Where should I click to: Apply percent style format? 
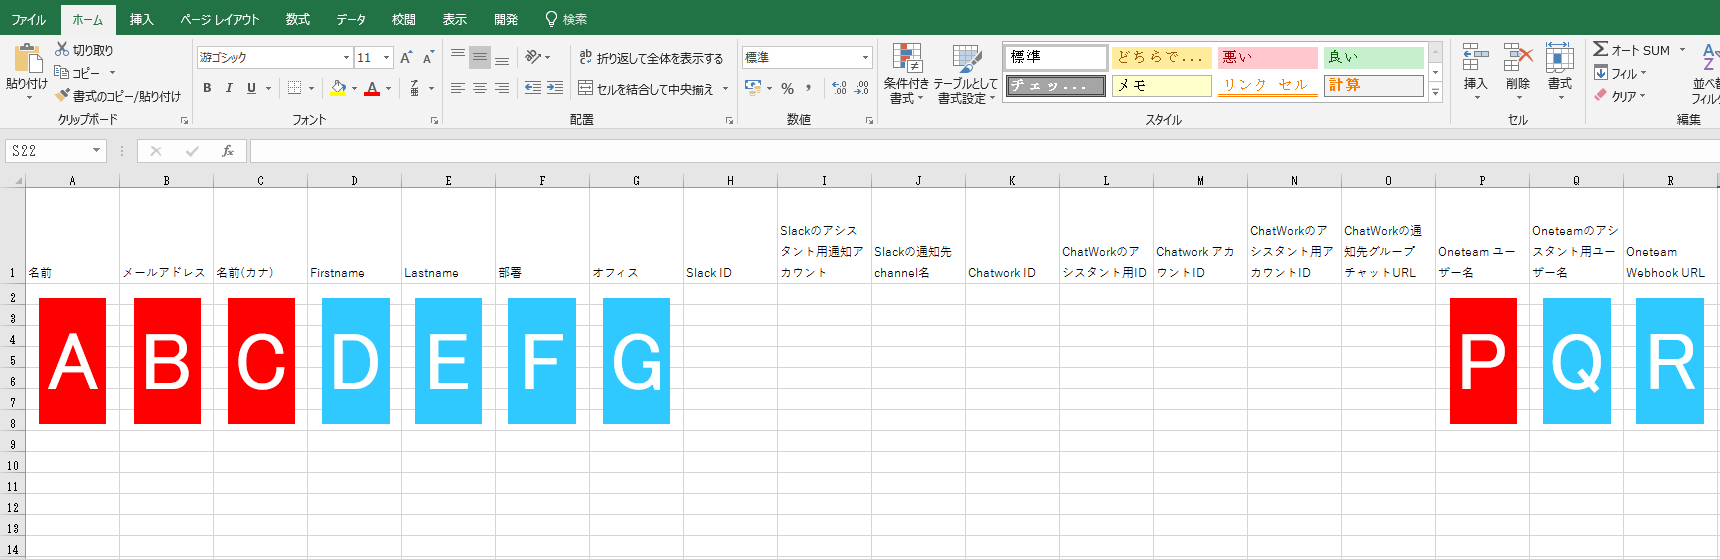pyautogui.click(x=788, y=88)
